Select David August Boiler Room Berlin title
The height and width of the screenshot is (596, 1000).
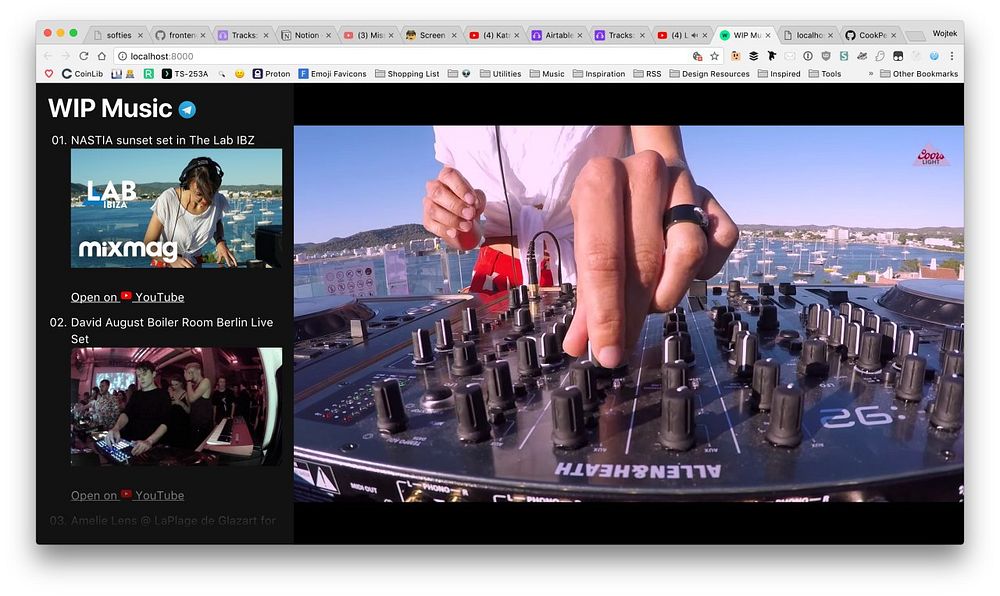pyautogui.click(x=172, y=330)
